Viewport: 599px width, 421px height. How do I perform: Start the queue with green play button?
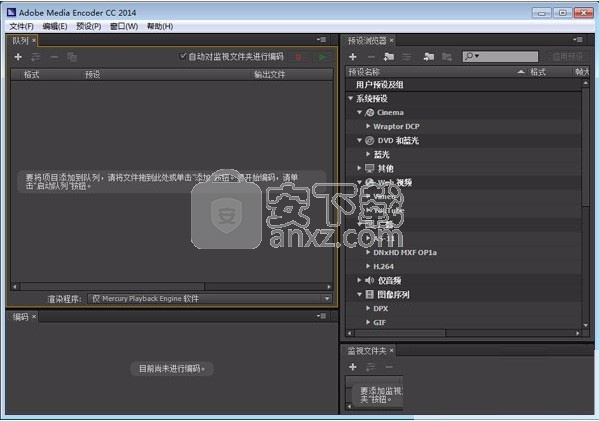321,57
